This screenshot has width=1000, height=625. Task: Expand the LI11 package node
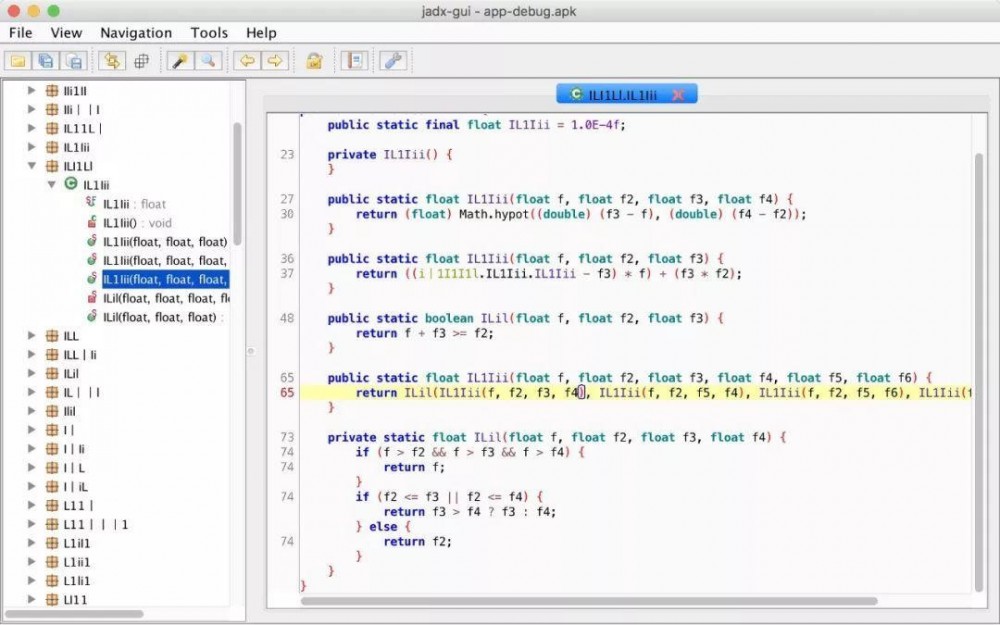click(31, 599)
